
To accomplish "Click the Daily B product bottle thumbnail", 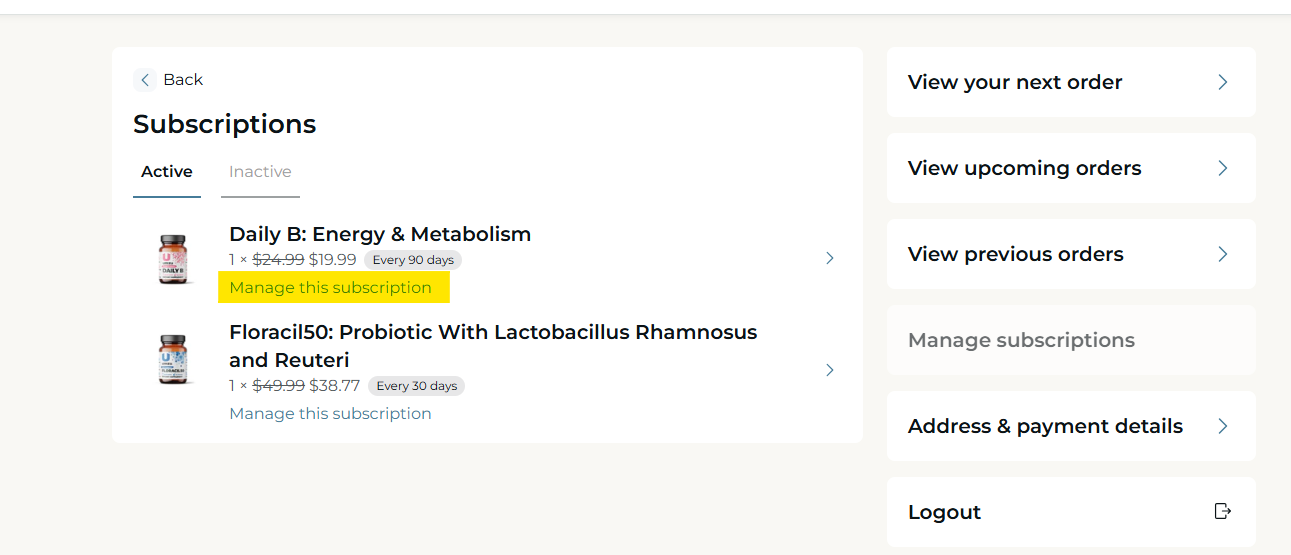I will [175, 259].
